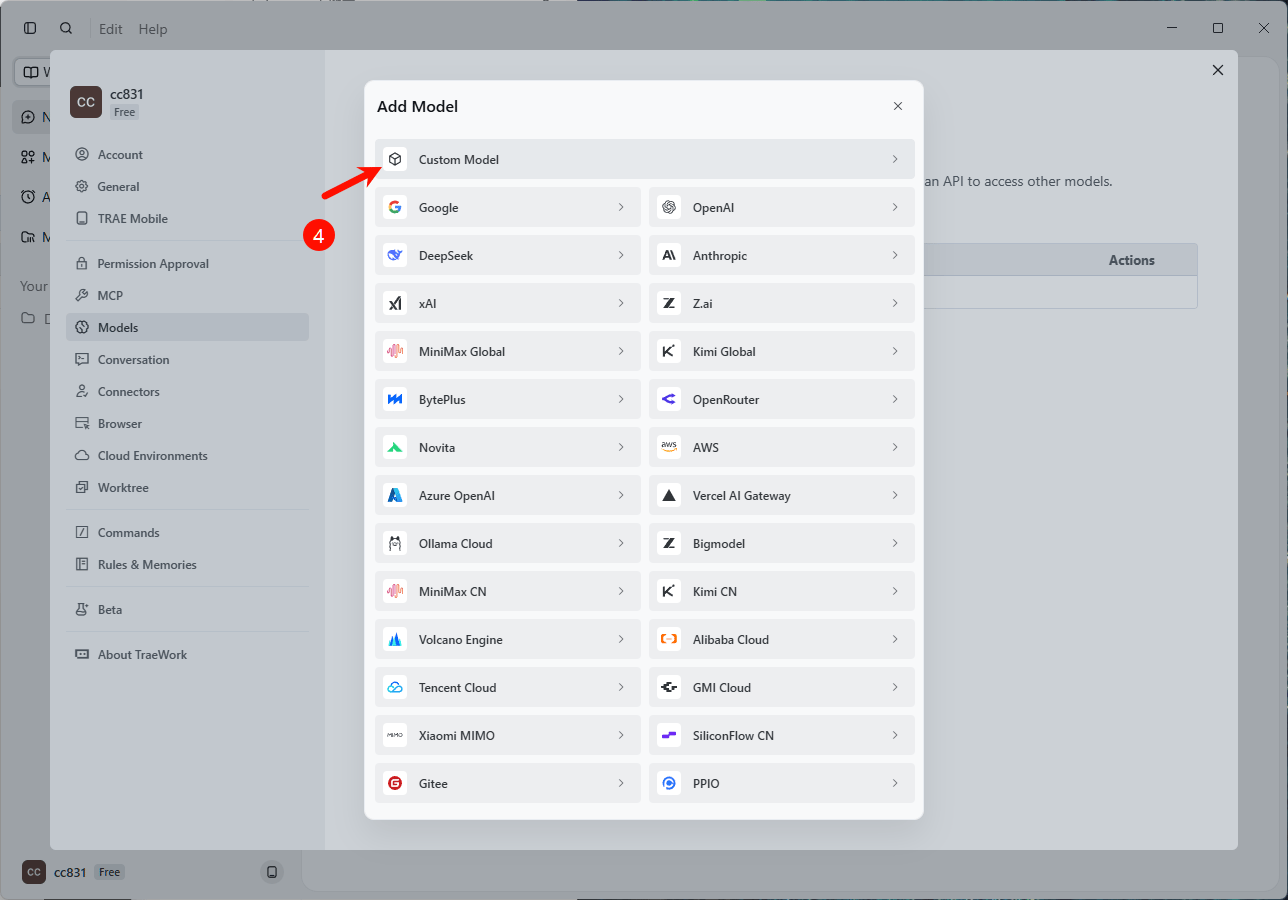Open the Cloud Environments section

click(188, 456)
